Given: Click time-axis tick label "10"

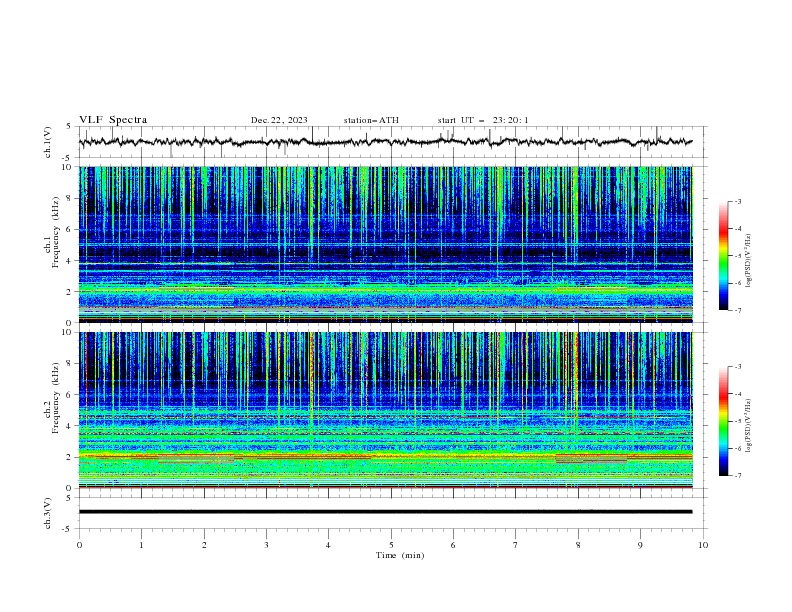Looking at the screenshot, I should click(703, 545).
